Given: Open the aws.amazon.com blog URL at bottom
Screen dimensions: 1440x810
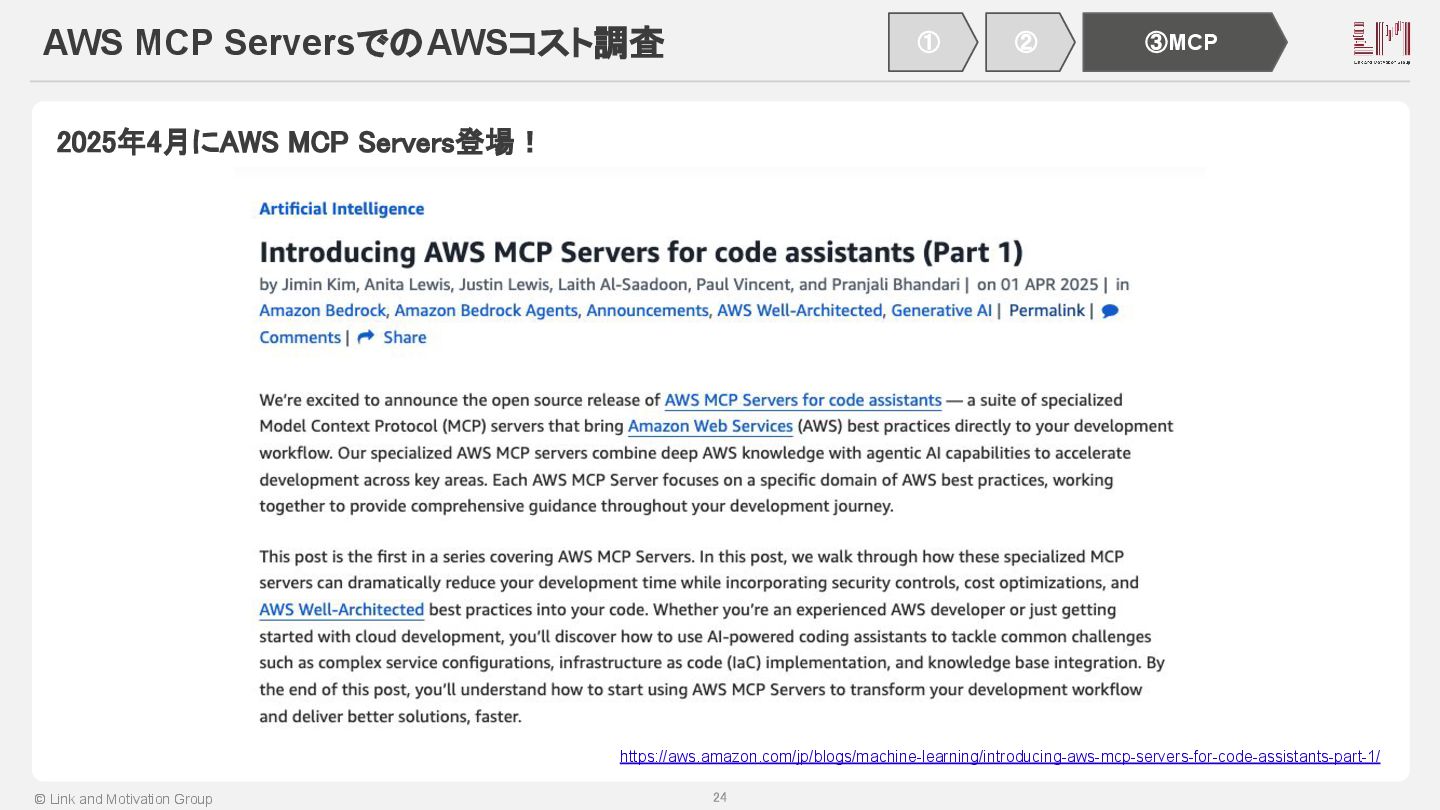Looking at the screenshot, I should click(x=999, y=757).
